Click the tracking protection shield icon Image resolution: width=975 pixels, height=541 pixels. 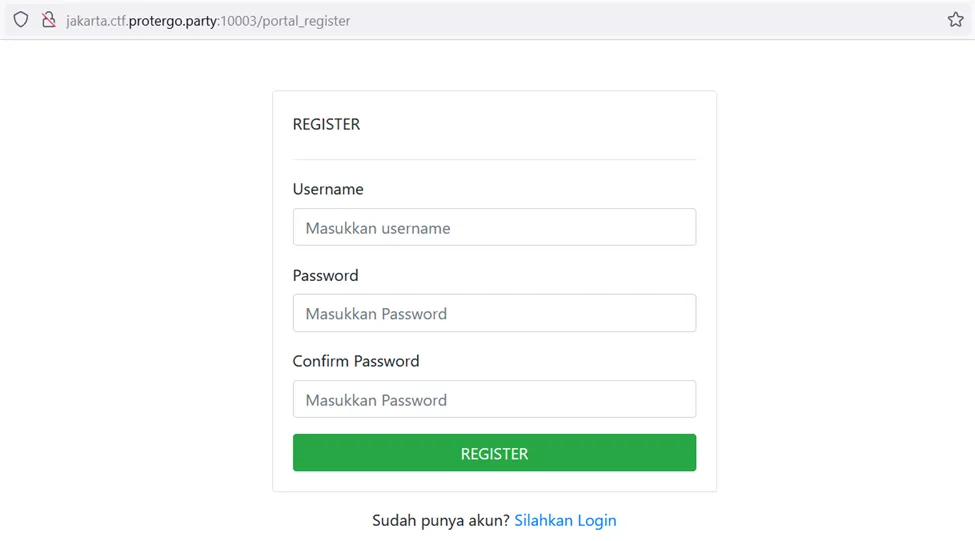click(21, 20)
